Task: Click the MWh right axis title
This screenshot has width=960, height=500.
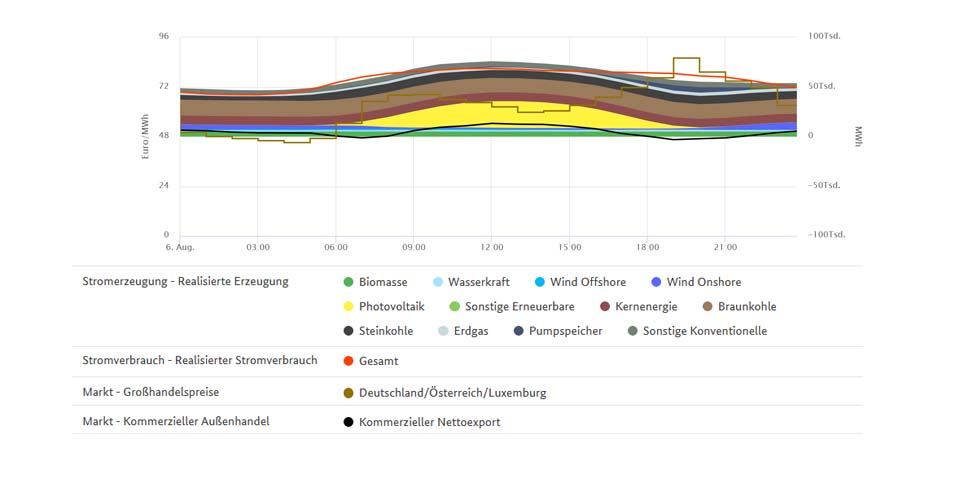Action: pyautogui.click(x=858, y=136)
